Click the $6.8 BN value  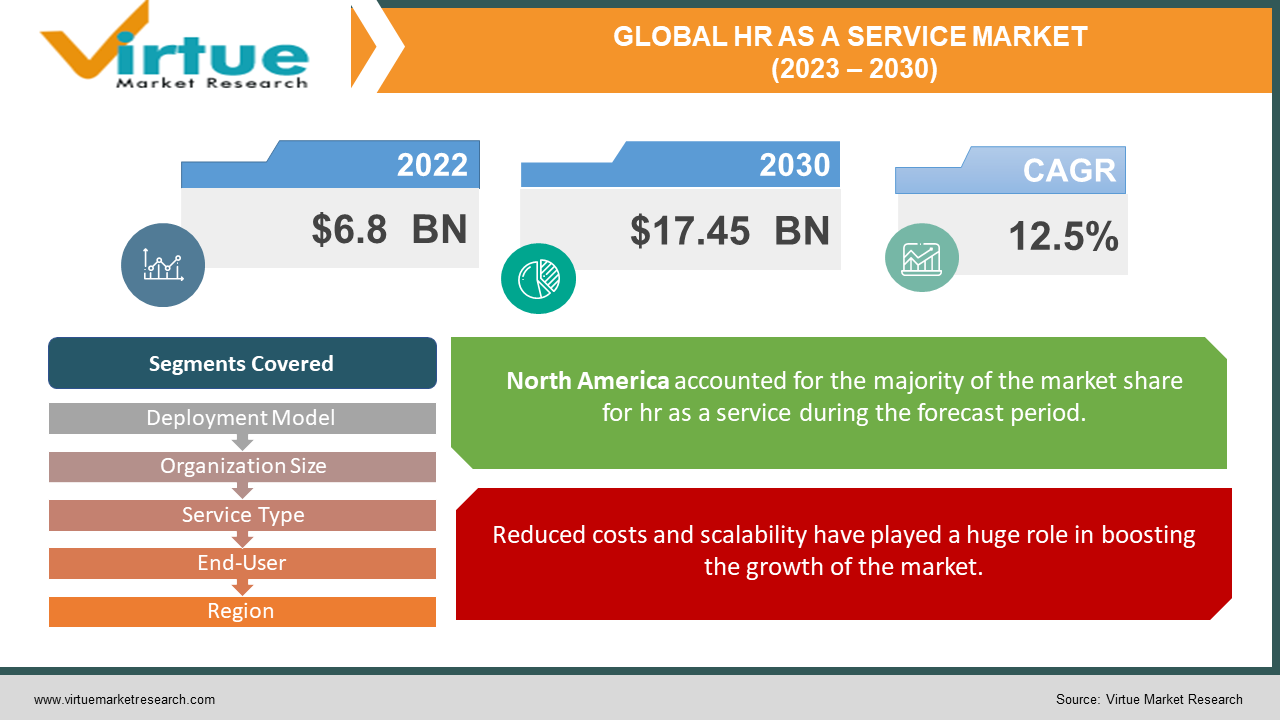[x=389, y=229]
